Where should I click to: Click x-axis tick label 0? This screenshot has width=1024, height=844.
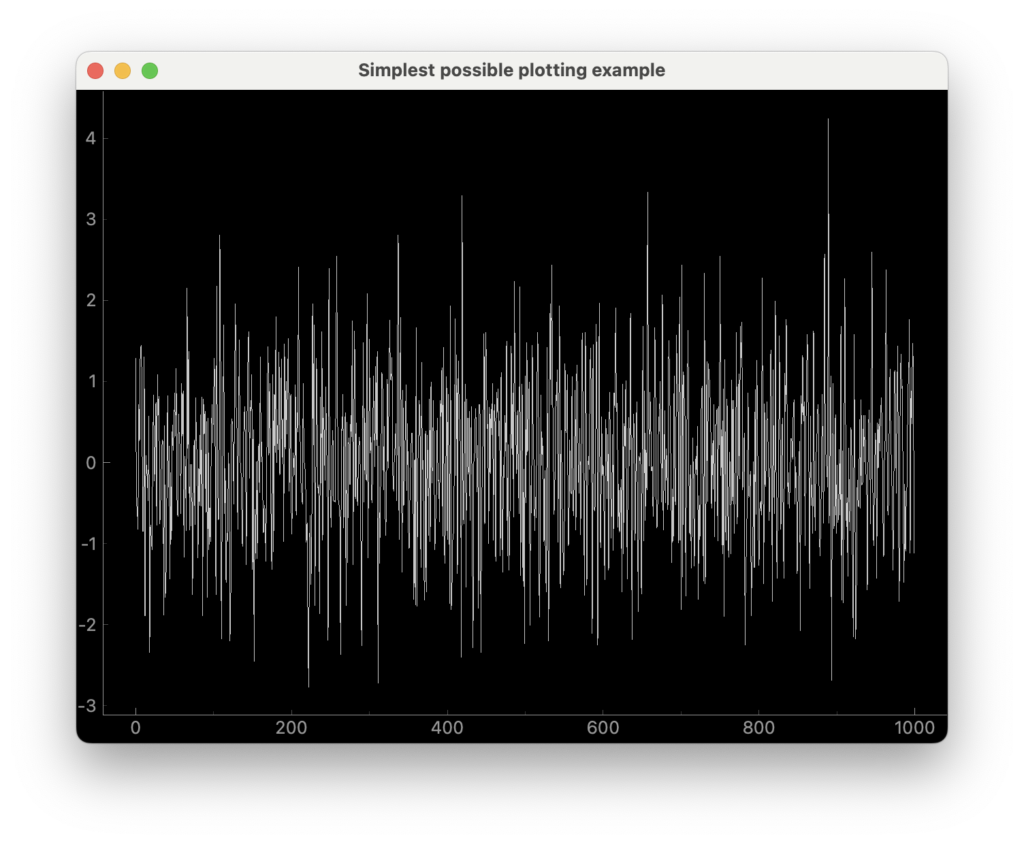(135, 728)
